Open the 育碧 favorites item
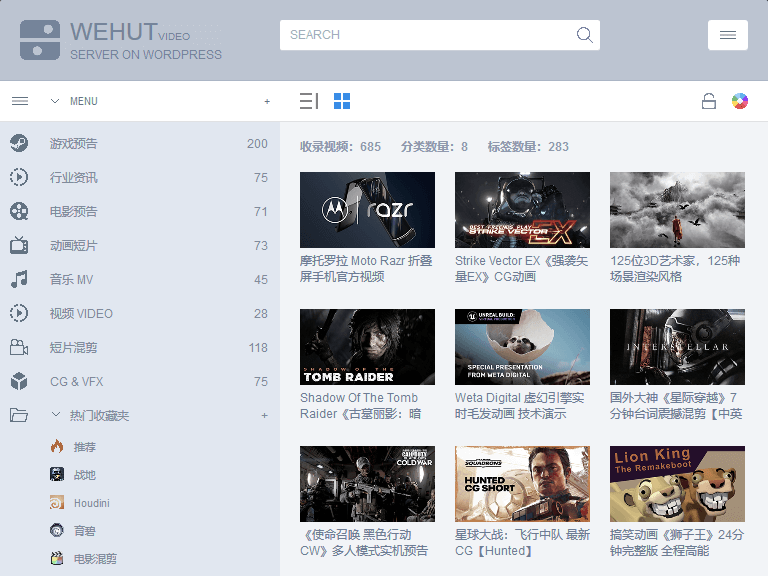Viewport: 768px width, 576px height. click(85, 531)
